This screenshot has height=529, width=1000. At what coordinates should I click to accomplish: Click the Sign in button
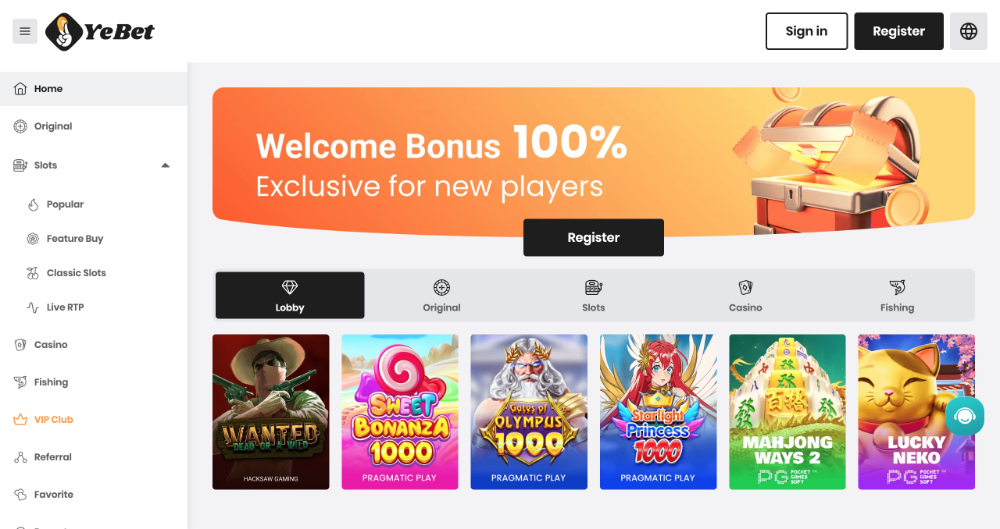pyautogui.click(x=806, y=31)
